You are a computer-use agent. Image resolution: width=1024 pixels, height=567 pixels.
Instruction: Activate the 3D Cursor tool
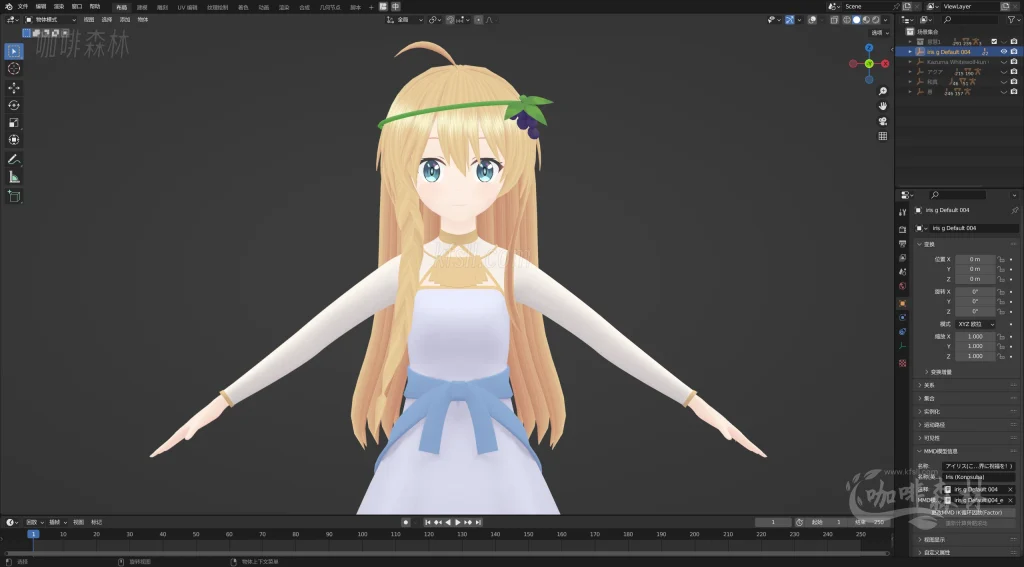point(14,69)
